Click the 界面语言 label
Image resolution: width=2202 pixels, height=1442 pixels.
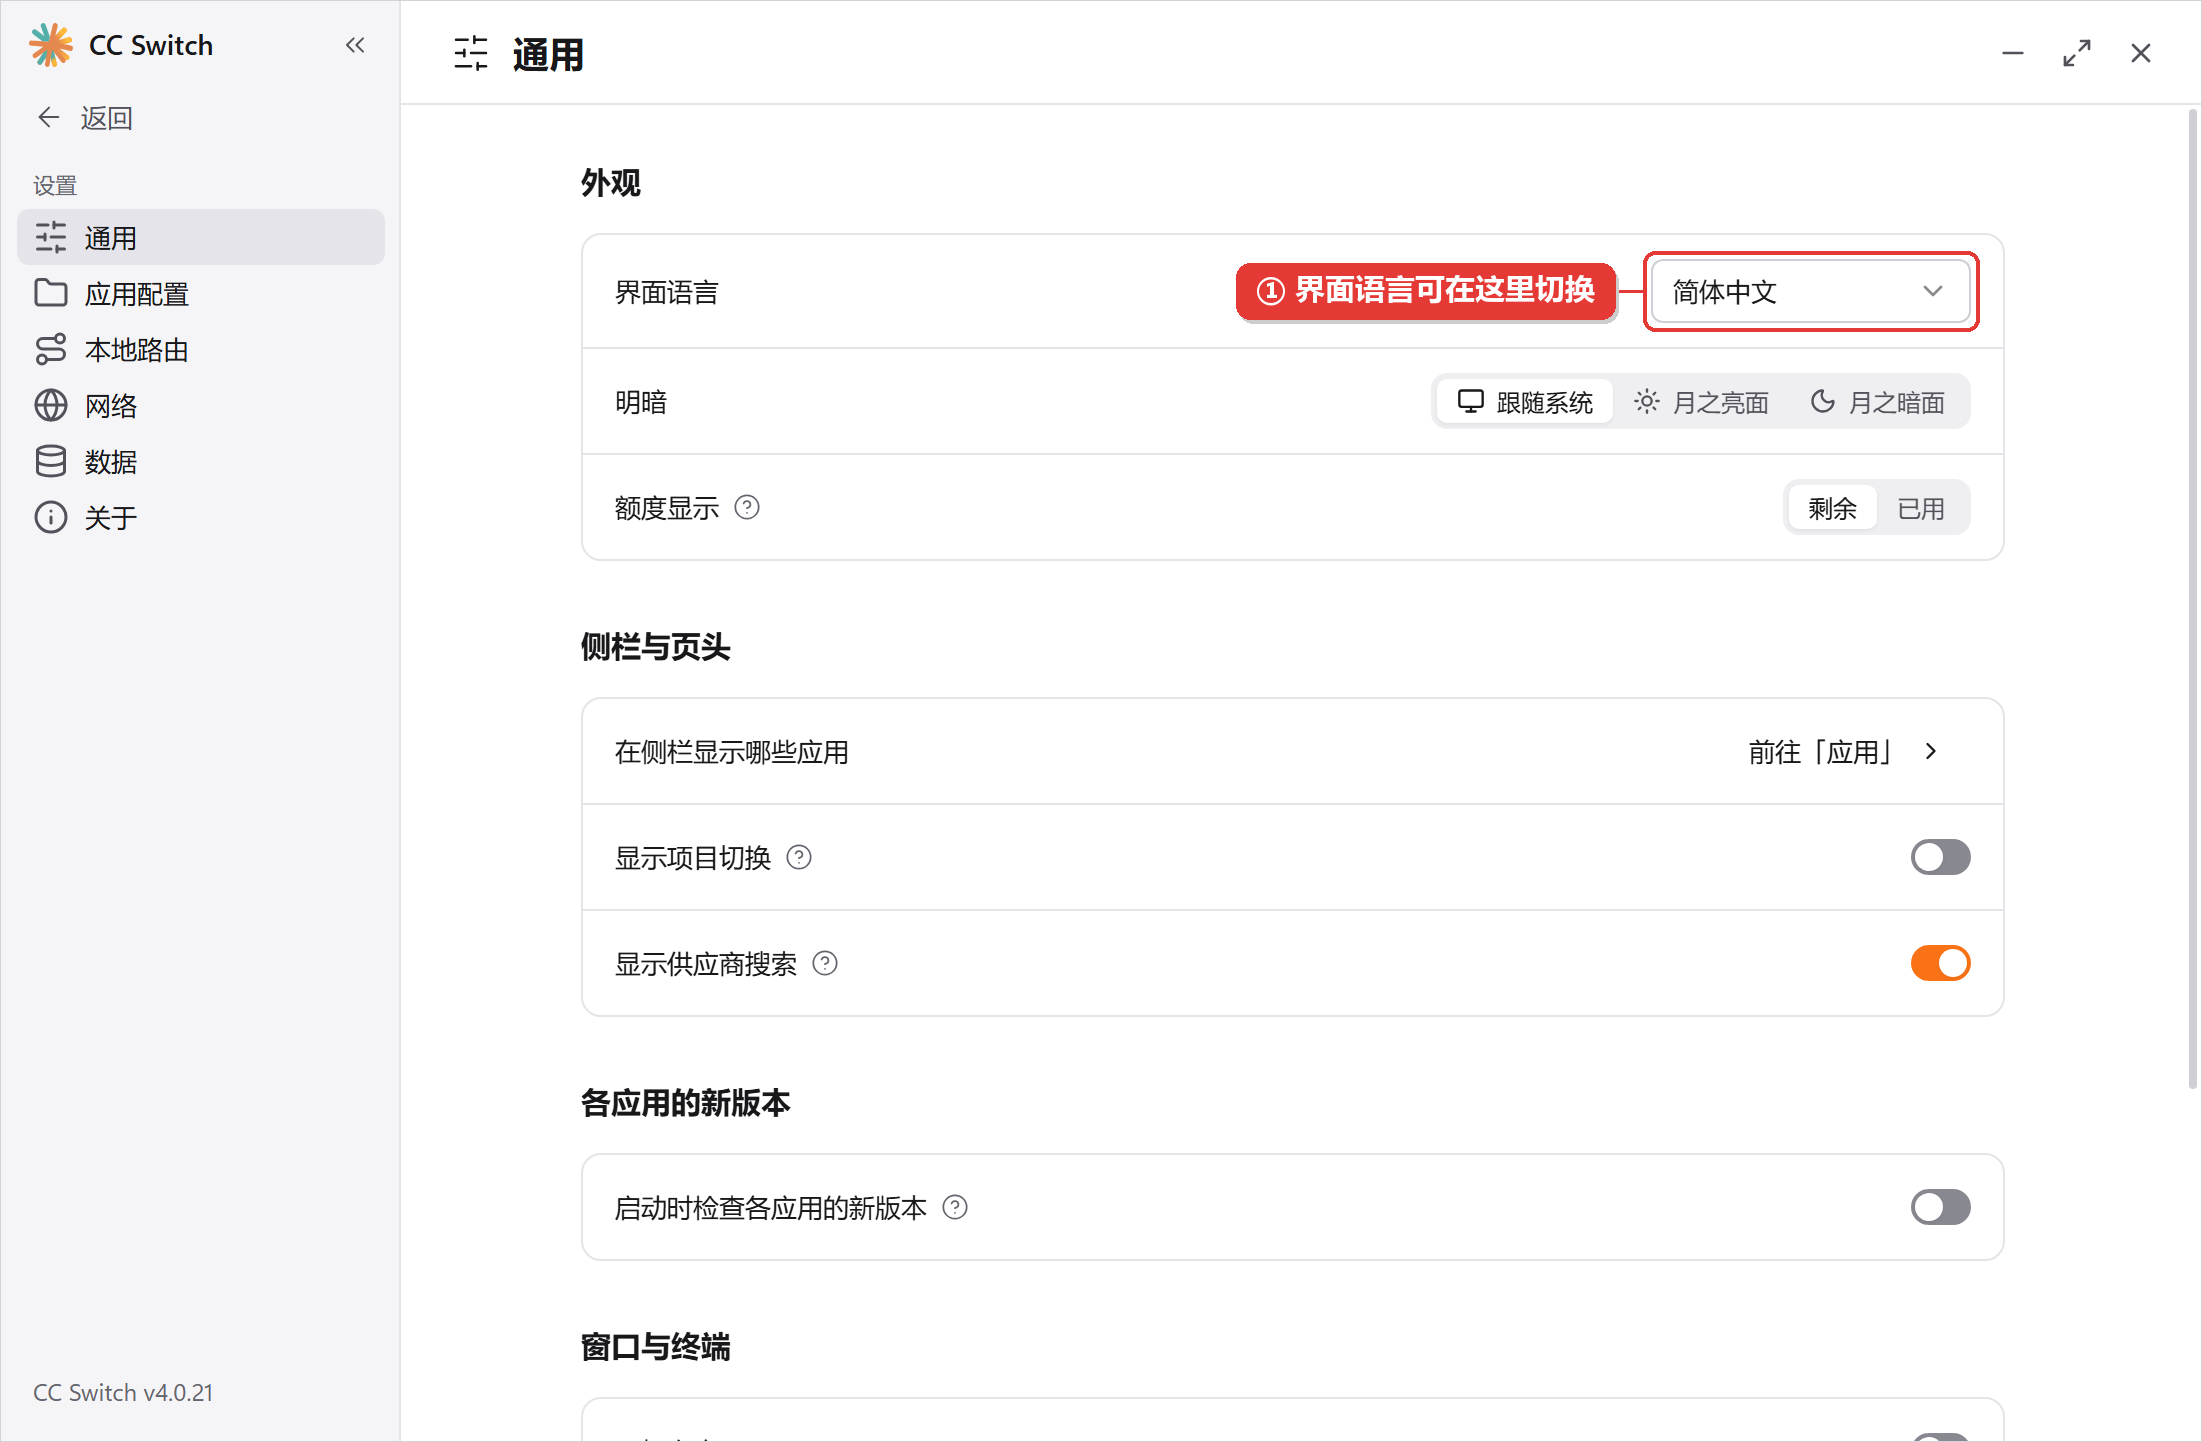tap(667, 292)
